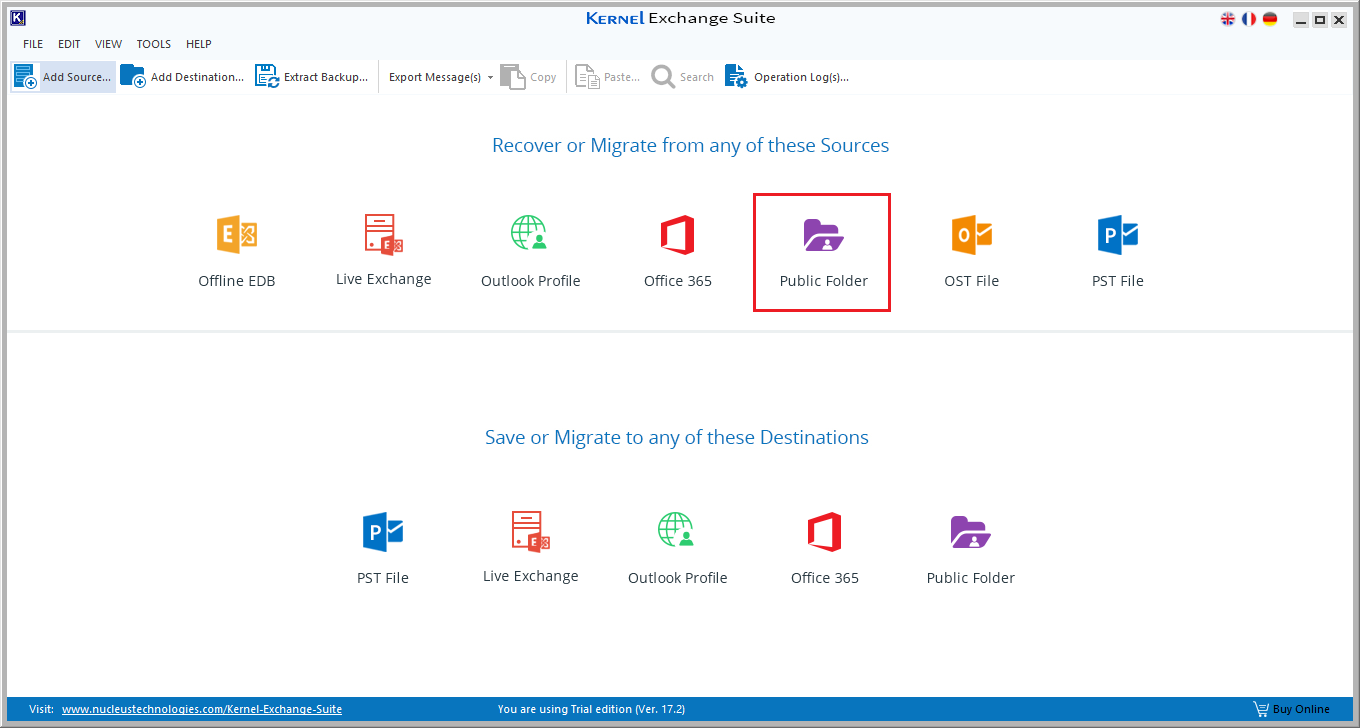Select Public Folder under Destinations

[971, 549]
